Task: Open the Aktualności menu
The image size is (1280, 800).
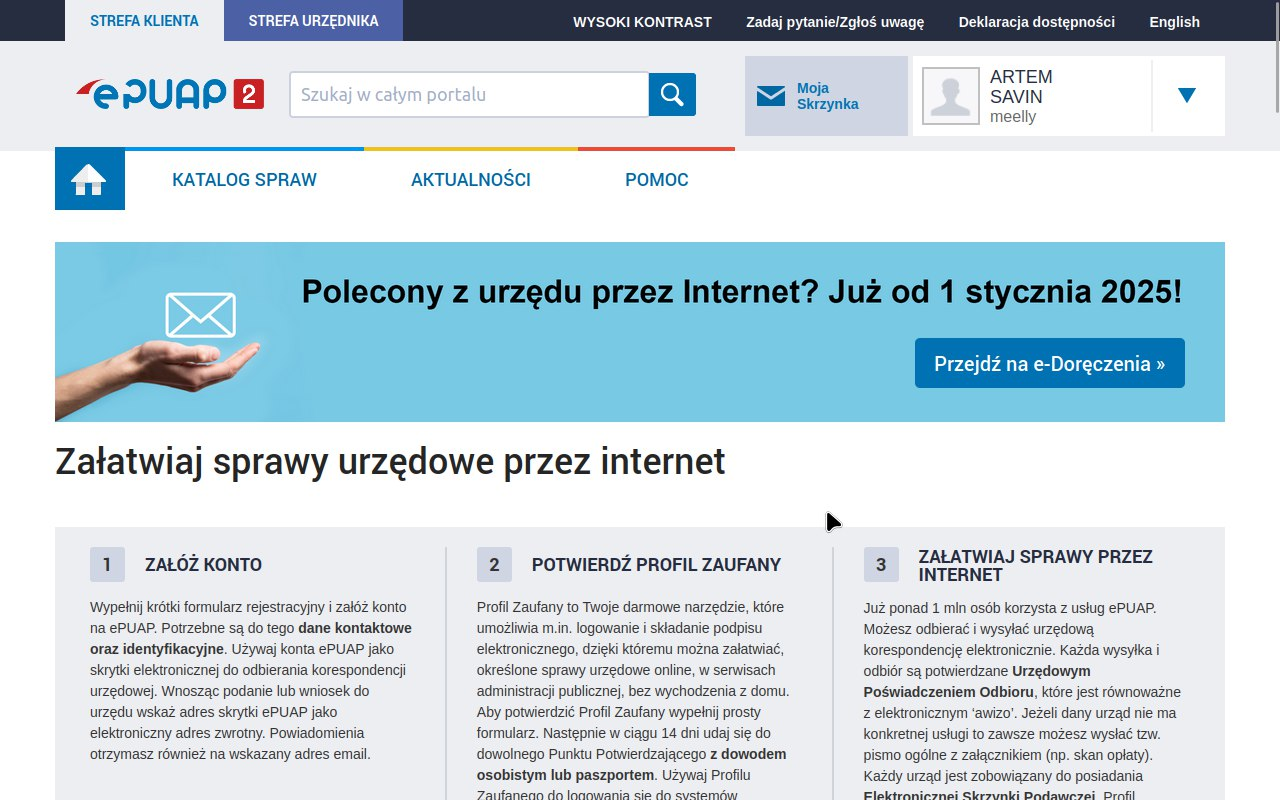Action: (x=471, y=180)
